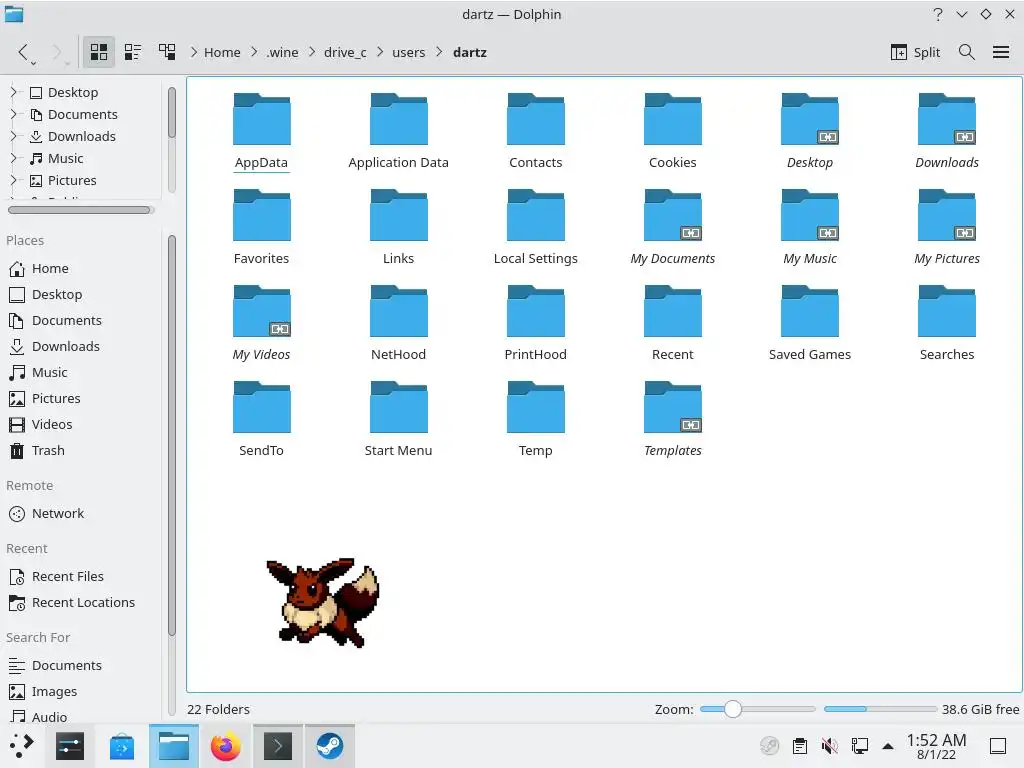Select the Contacts folder
This screenshot has height=768, width=1024.
tap(536, 131)
